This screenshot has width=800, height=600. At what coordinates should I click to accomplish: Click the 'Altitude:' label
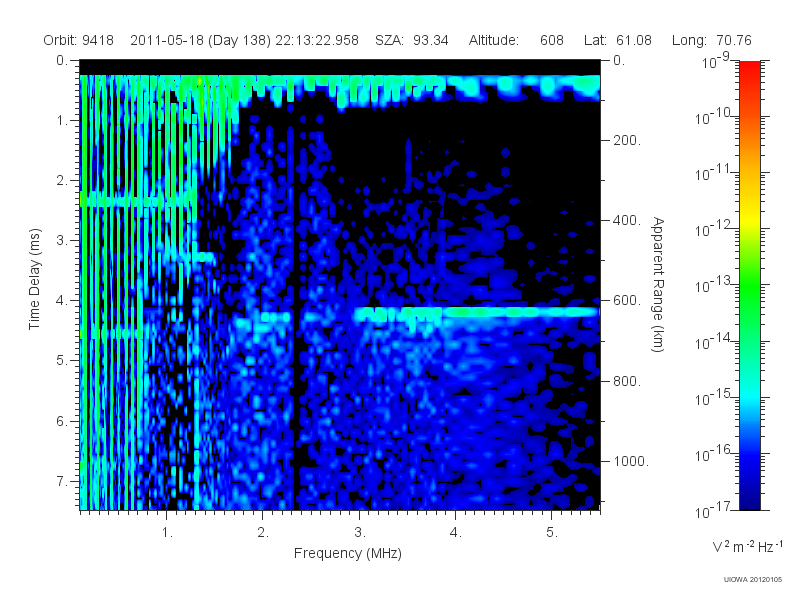pyautogui.click(x=494, y=40)
